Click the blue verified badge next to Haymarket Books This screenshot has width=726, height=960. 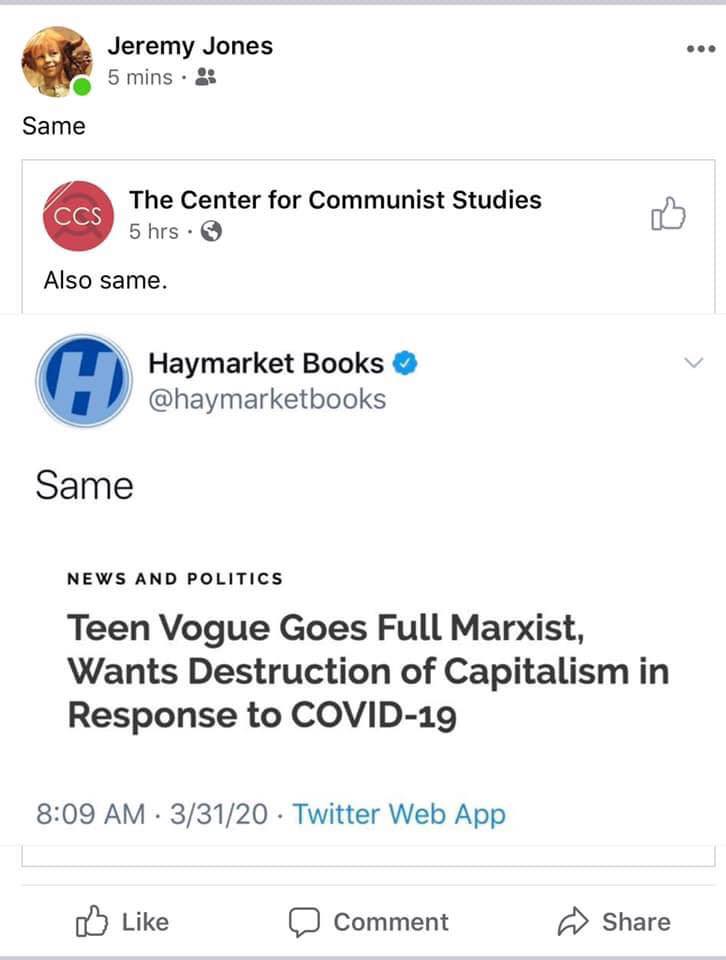pos(405,363)
